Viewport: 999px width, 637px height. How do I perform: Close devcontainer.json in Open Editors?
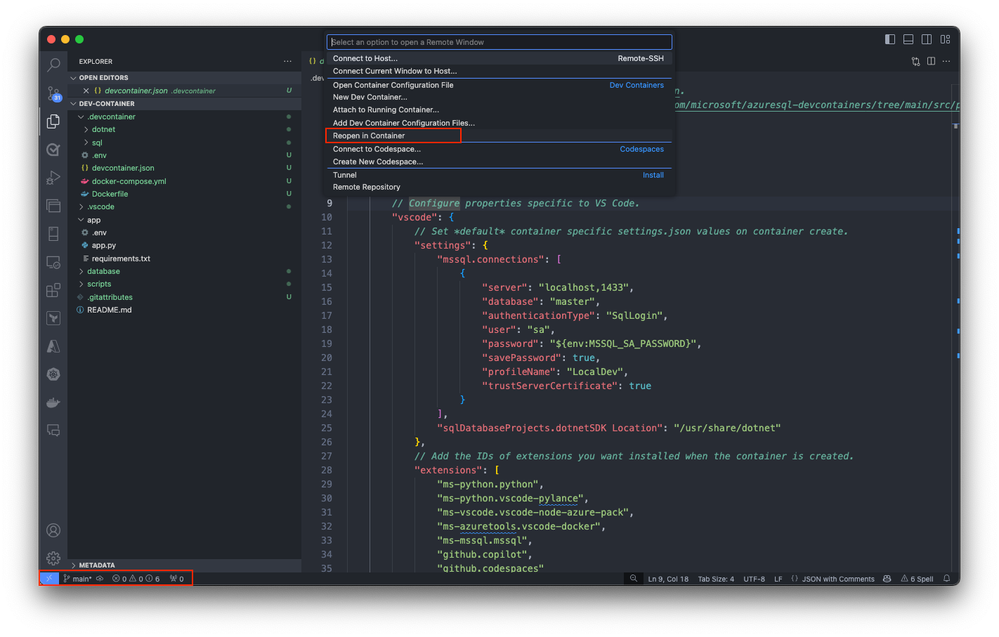pyautogui.click(x=86, y=91)
